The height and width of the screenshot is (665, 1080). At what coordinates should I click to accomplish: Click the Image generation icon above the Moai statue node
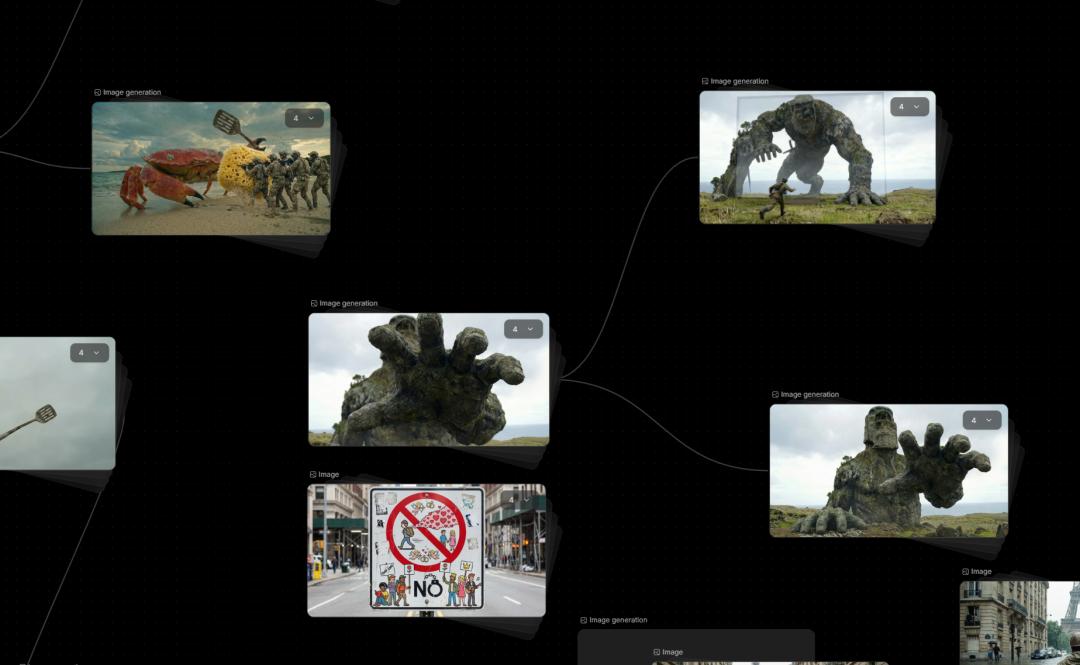[x=775, y=394]
